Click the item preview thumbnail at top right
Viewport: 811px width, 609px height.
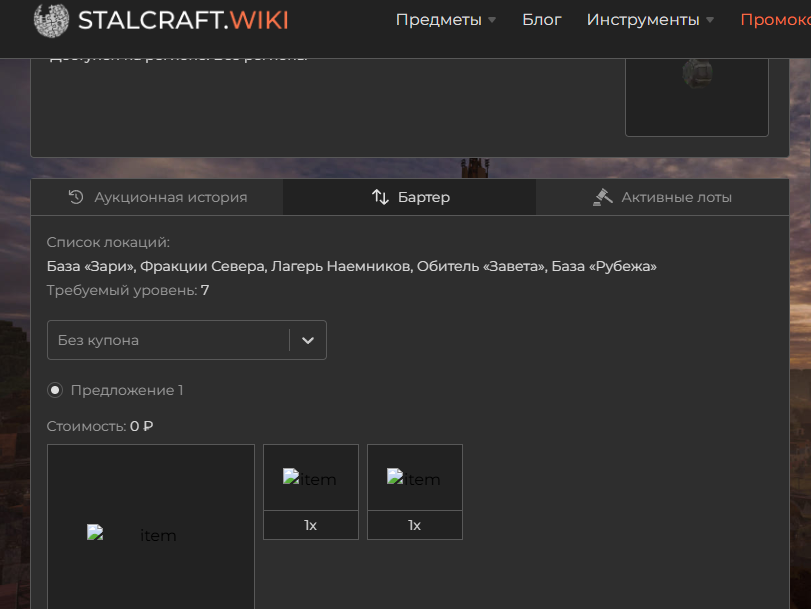(x=696, y=74)
